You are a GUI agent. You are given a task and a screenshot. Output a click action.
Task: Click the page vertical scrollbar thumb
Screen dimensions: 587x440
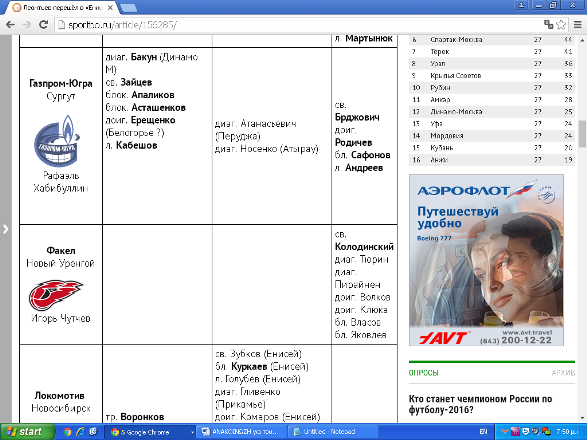583,134
